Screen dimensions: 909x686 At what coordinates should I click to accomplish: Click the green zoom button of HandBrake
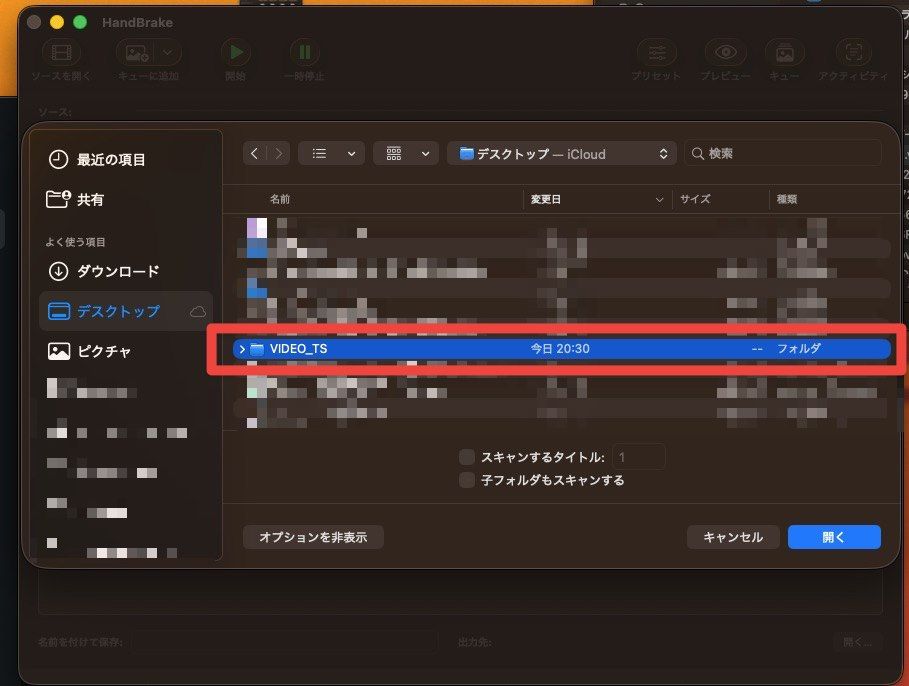coord(80,22)
